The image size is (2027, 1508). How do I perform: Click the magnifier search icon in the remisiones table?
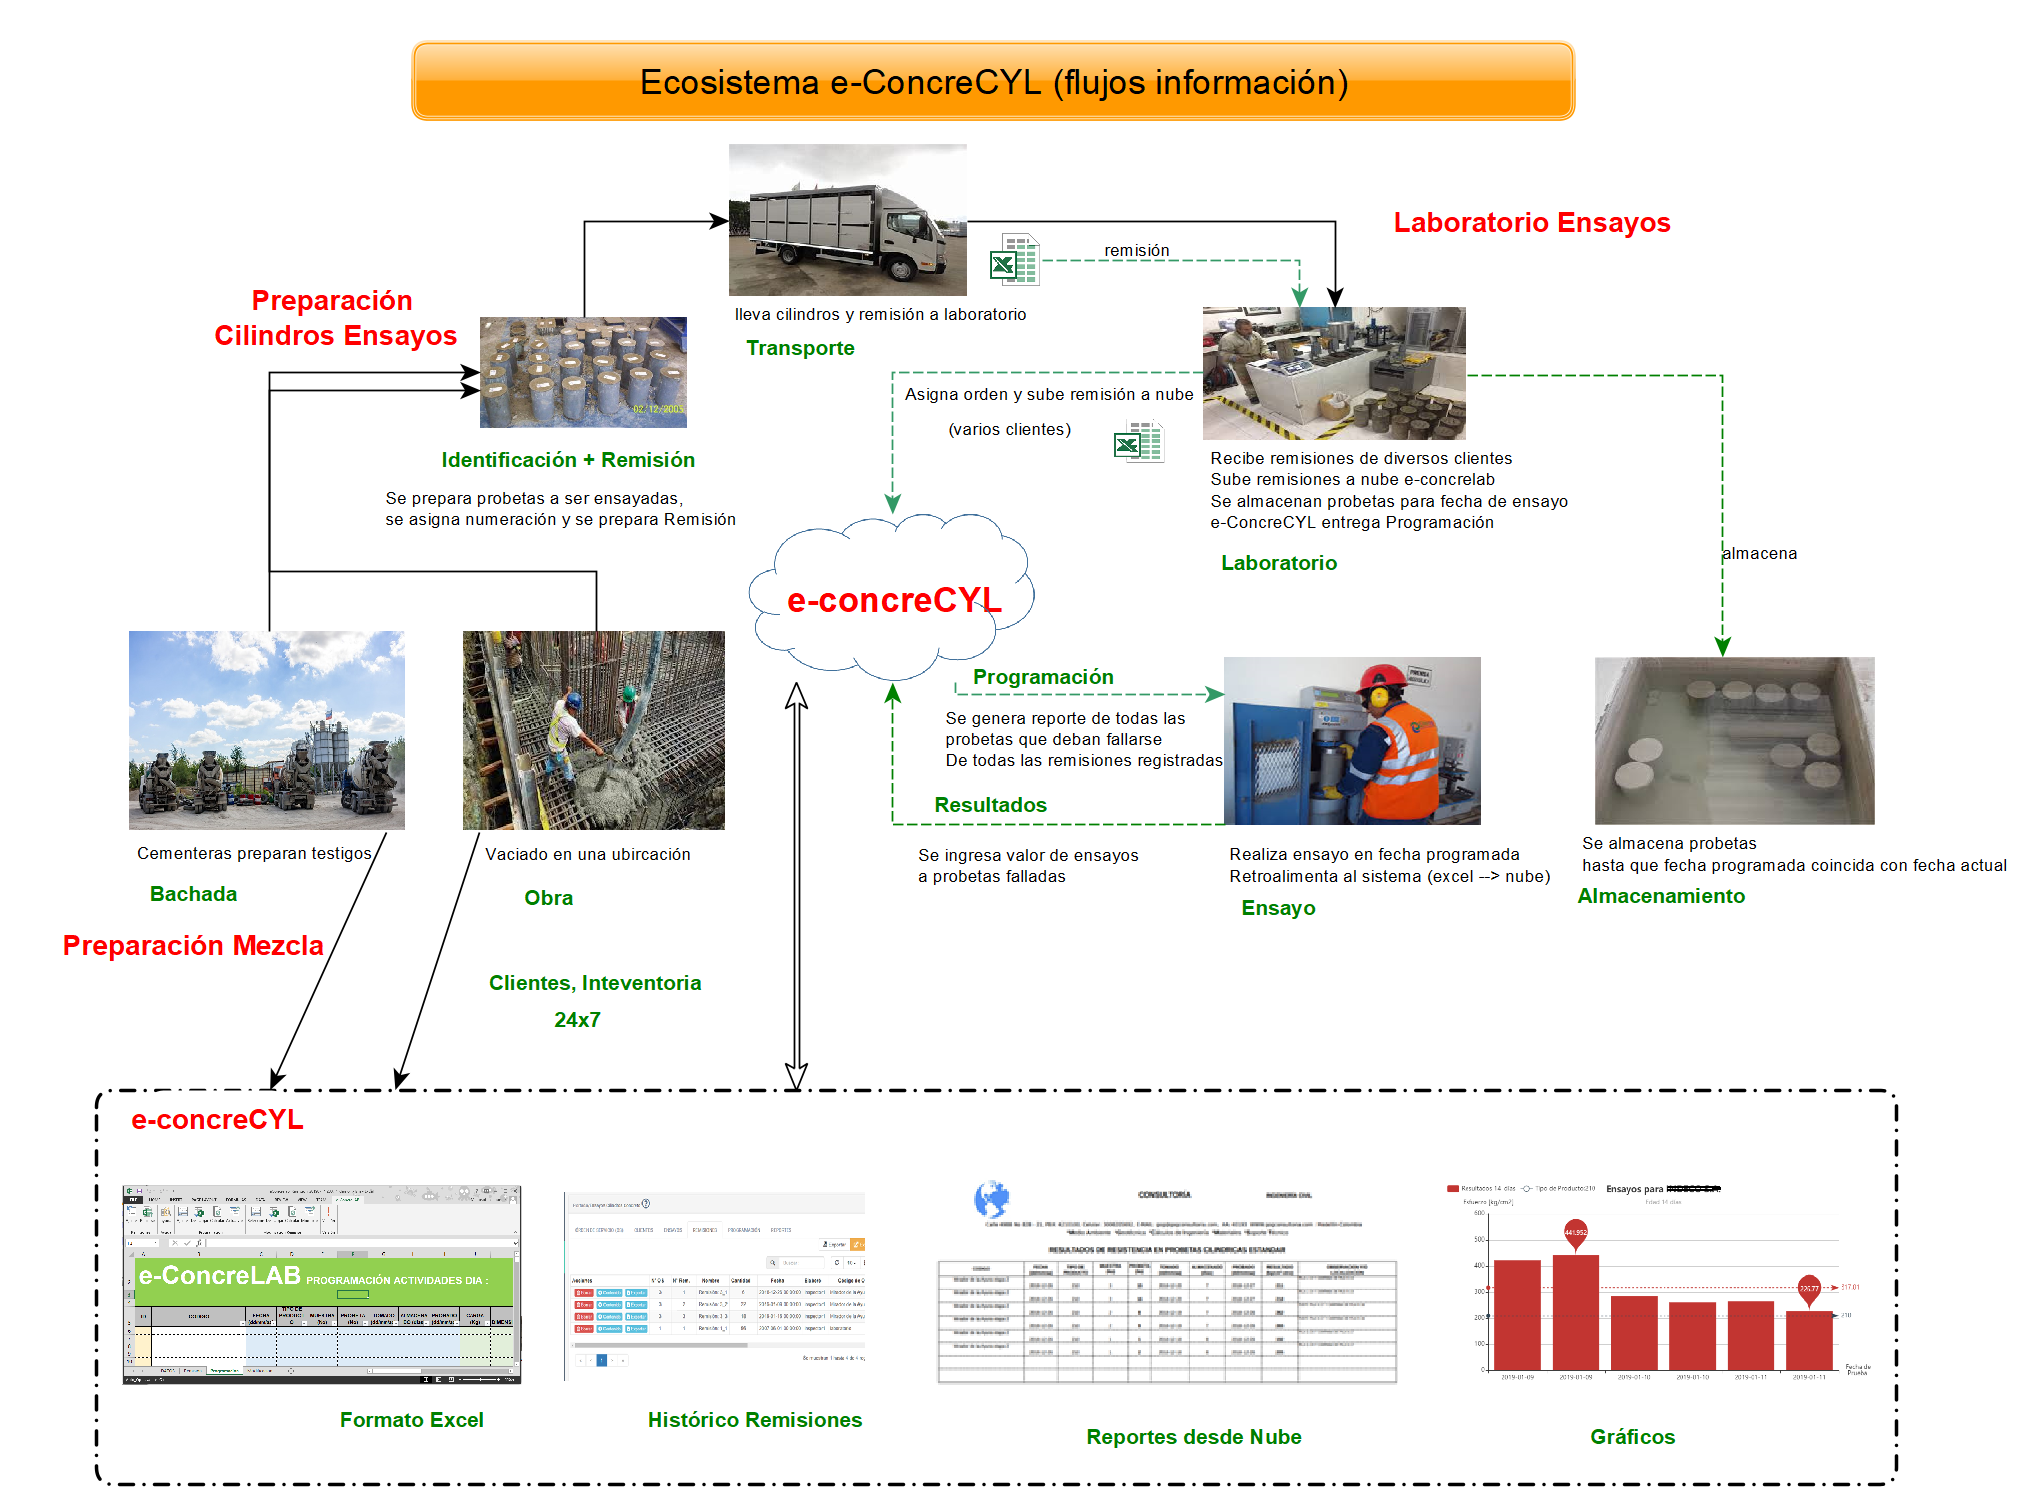[772, 1263]
